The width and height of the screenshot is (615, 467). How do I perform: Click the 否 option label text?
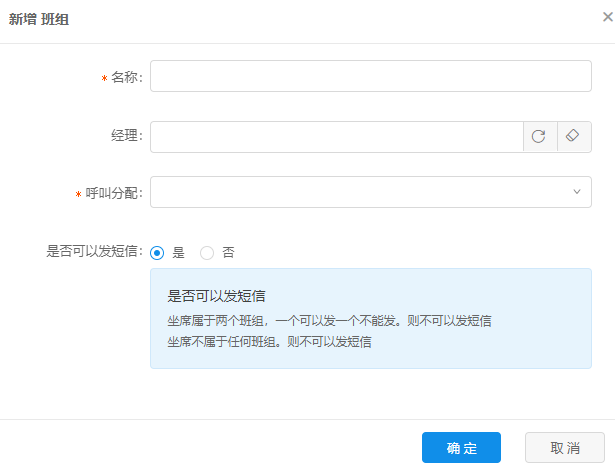(228, 253)
